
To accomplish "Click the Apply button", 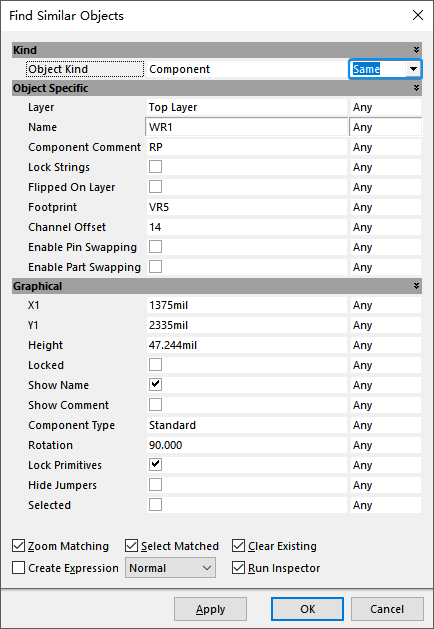I will [210, 609].
